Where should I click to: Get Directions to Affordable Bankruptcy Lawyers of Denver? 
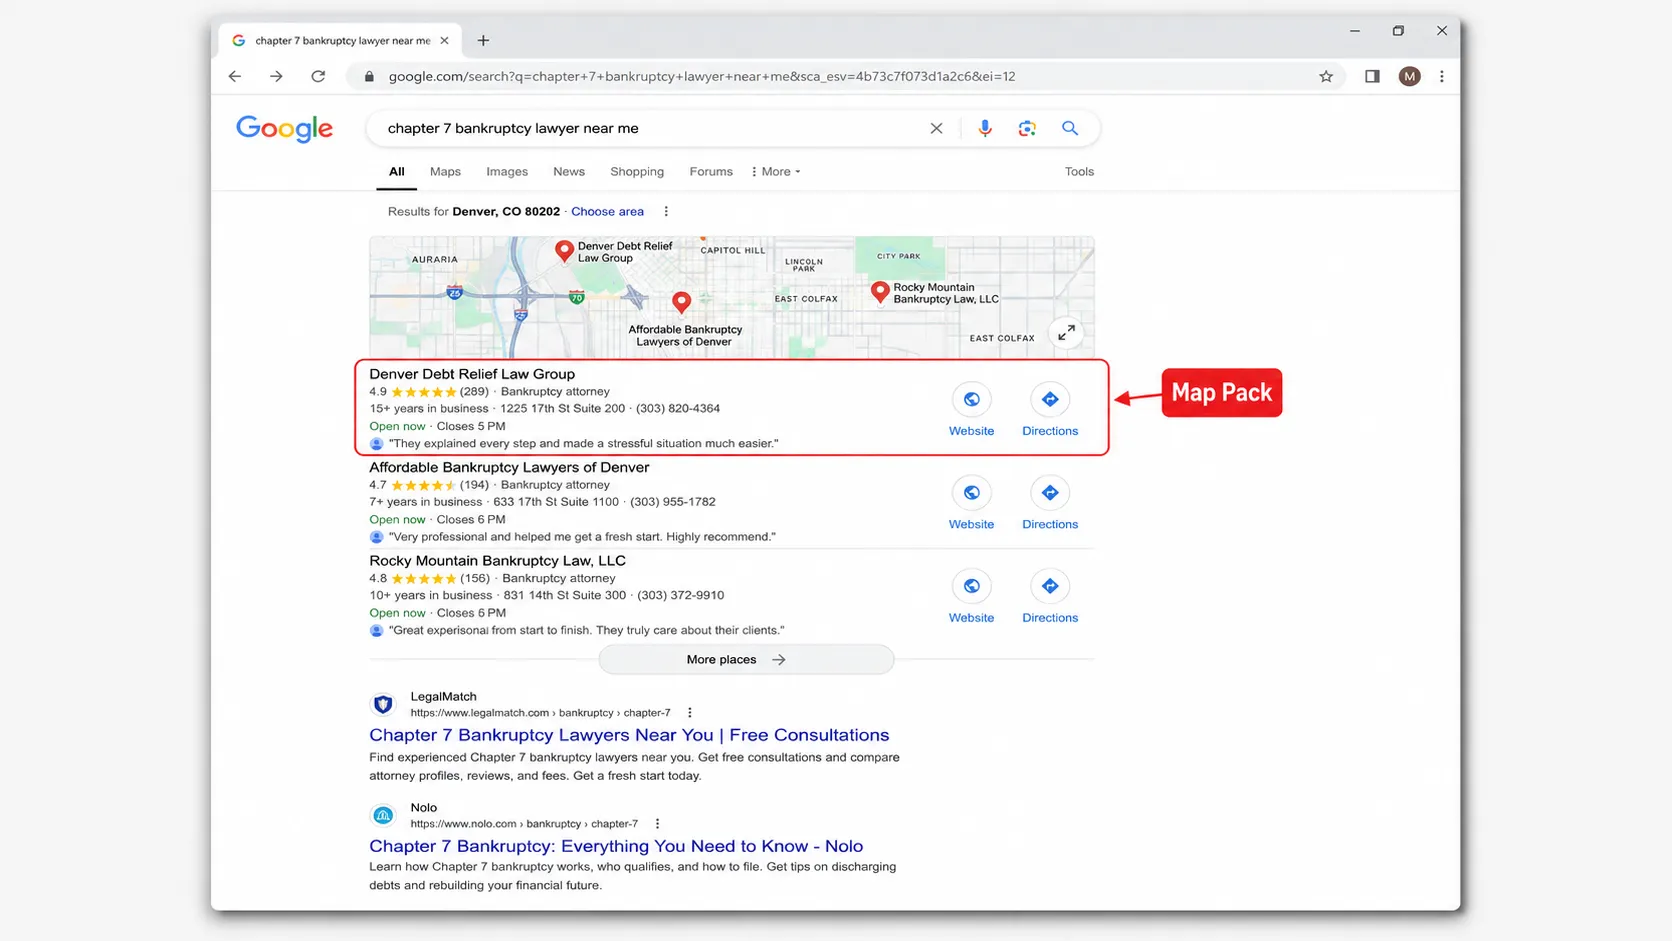1049,504
